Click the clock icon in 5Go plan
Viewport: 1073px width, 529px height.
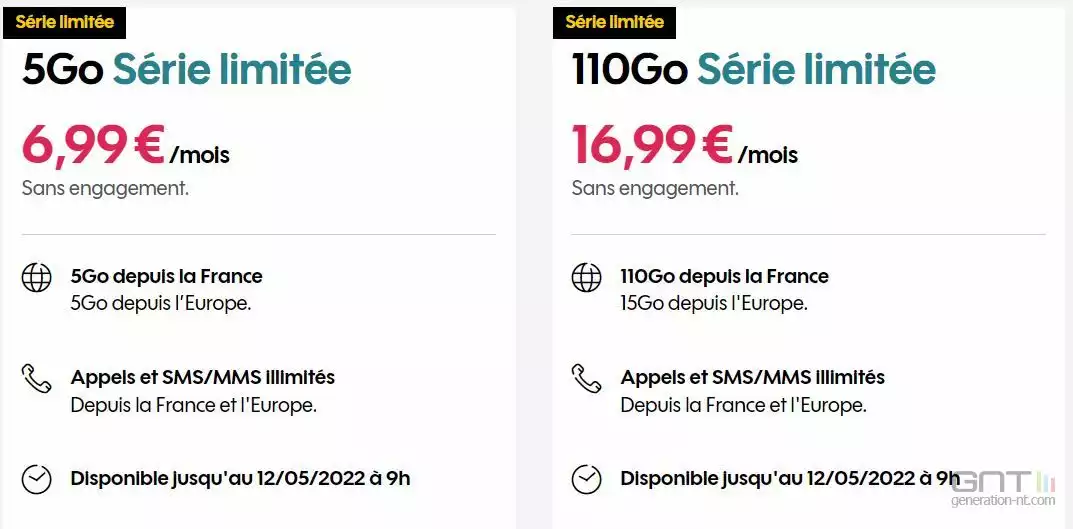click(36, 479)
